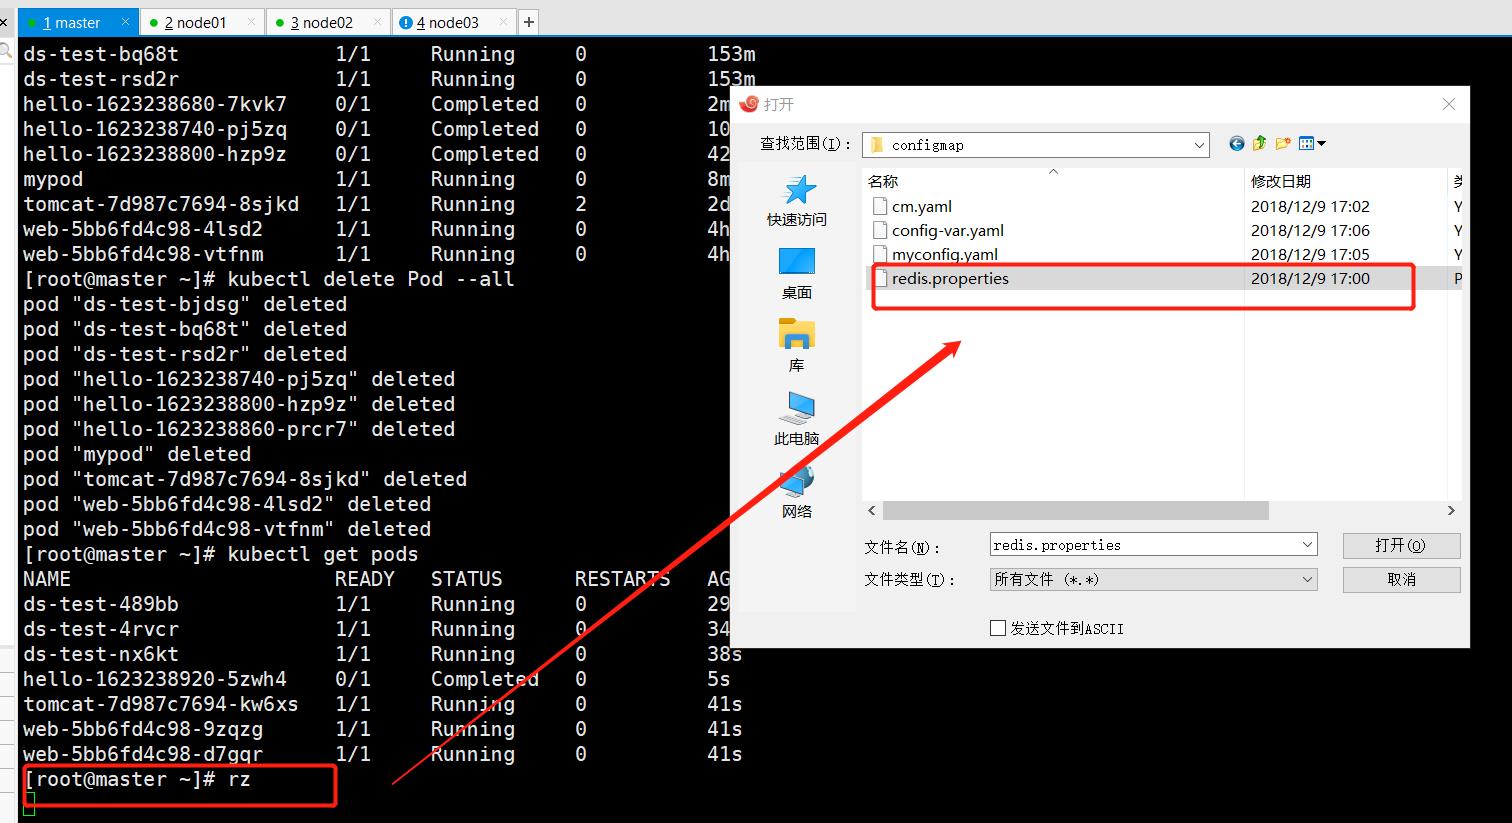
Task: Click pod name ds-test-489bb in terminal
Action: pyautogui.click(x=101, y=604)
